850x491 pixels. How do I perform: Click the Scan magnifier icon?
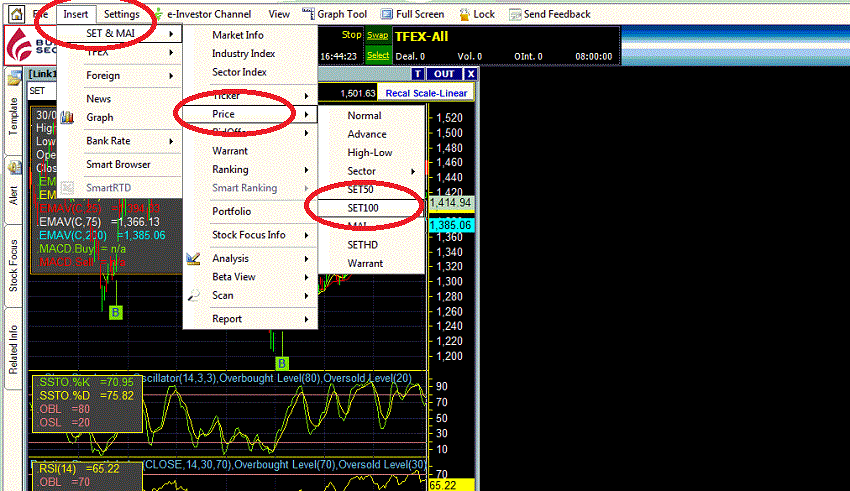[194, 295]
